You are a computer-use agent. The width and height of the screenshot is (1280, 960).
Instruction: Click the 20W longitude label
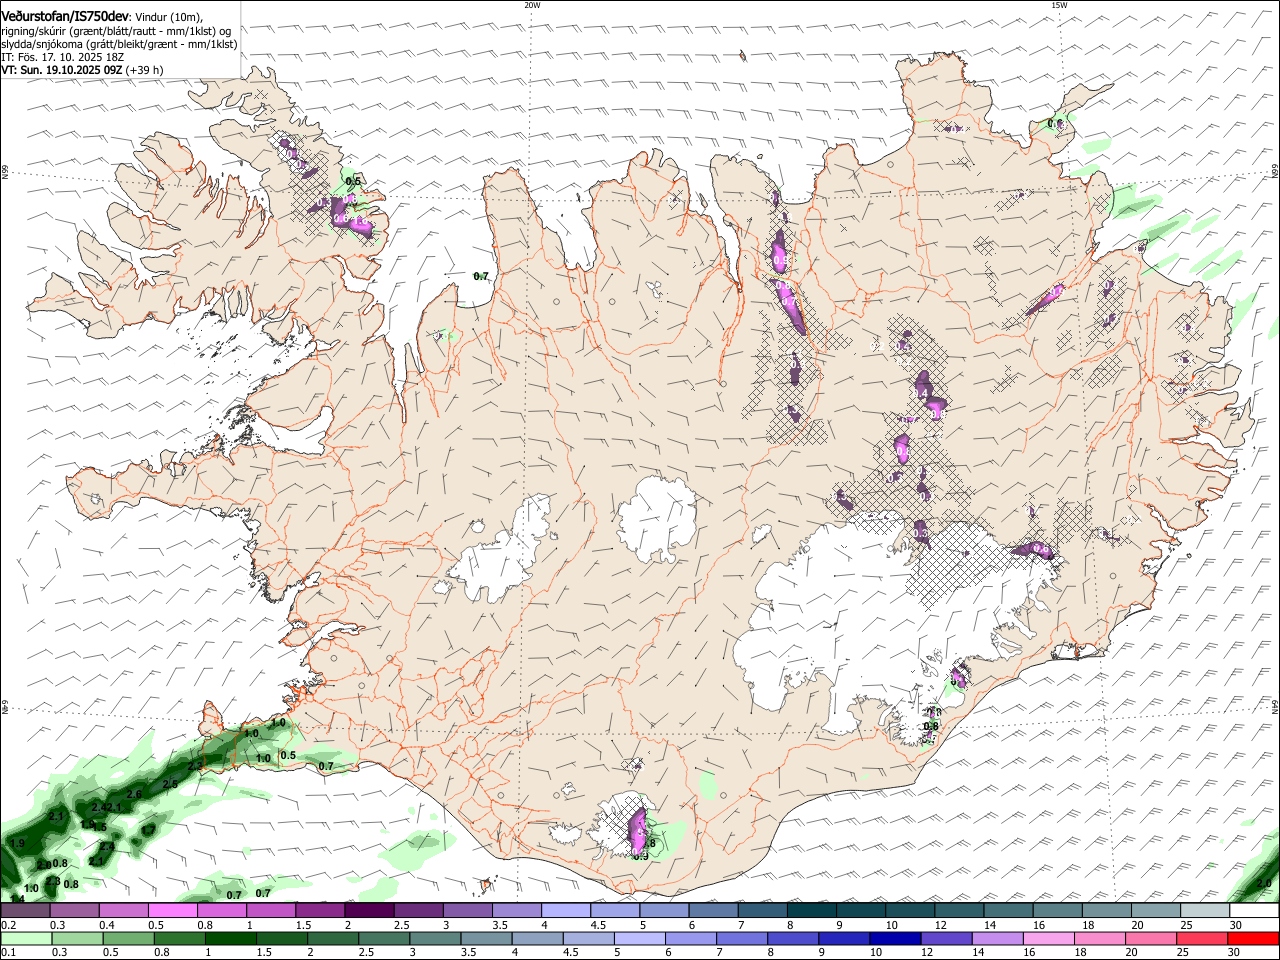532,5
